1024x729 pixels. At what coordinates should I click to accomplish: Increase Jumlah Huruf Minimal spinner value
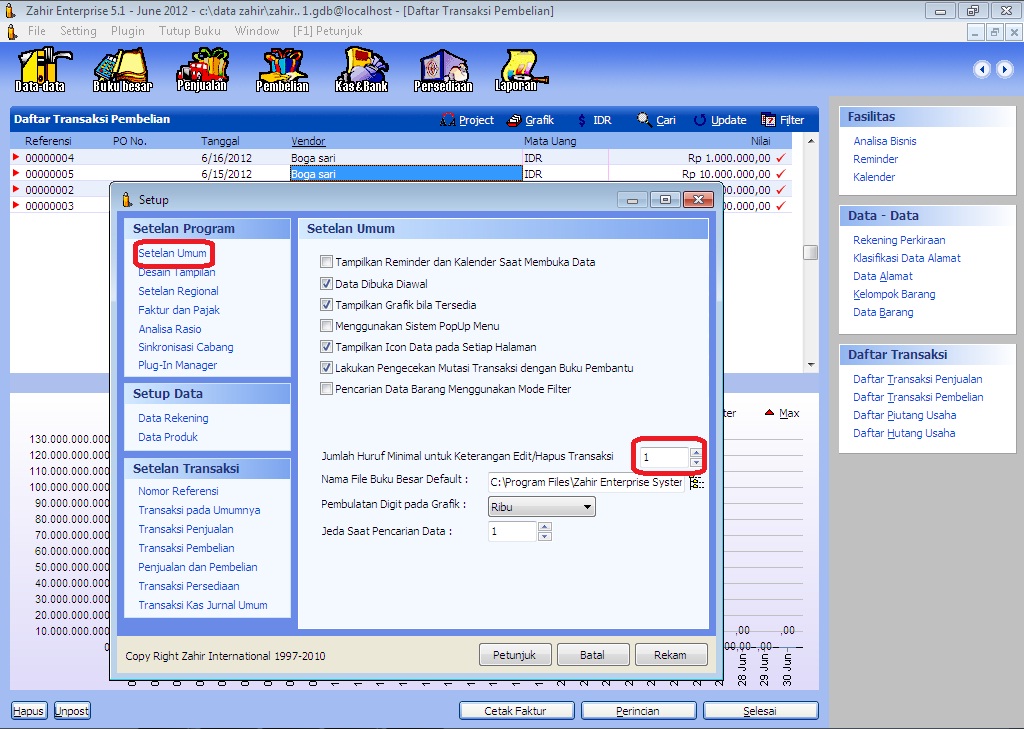[696, 452]
